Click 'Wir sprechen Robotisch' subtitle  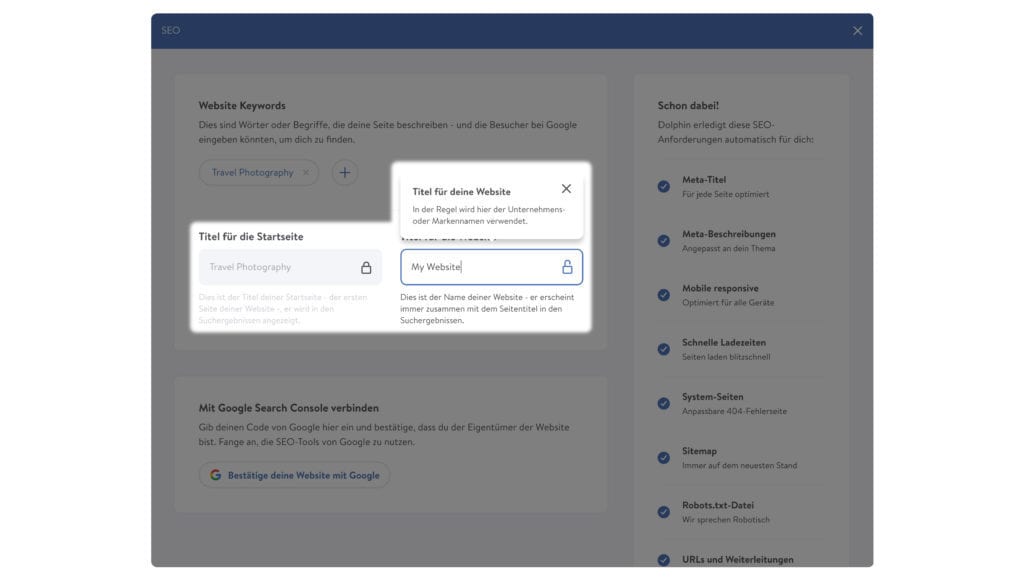(726, 520)
